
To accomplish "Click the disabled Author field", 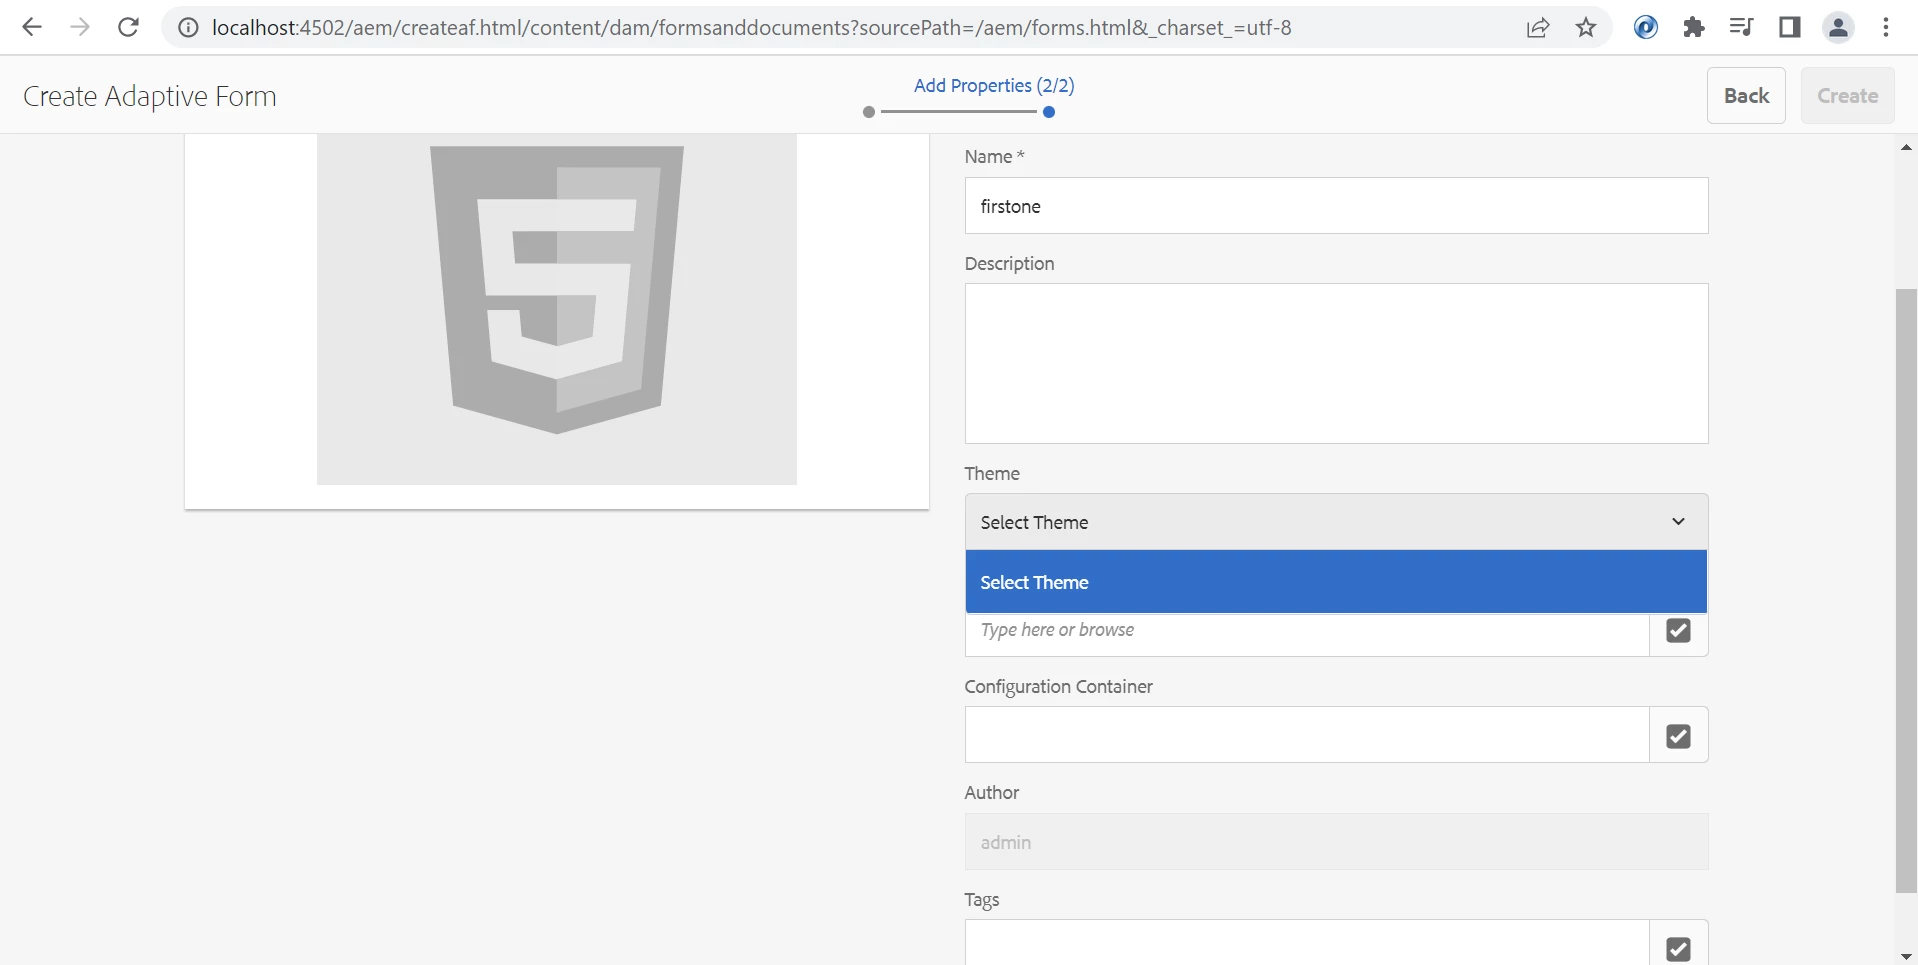I will pyautogui.click(x=1336, y=842).
